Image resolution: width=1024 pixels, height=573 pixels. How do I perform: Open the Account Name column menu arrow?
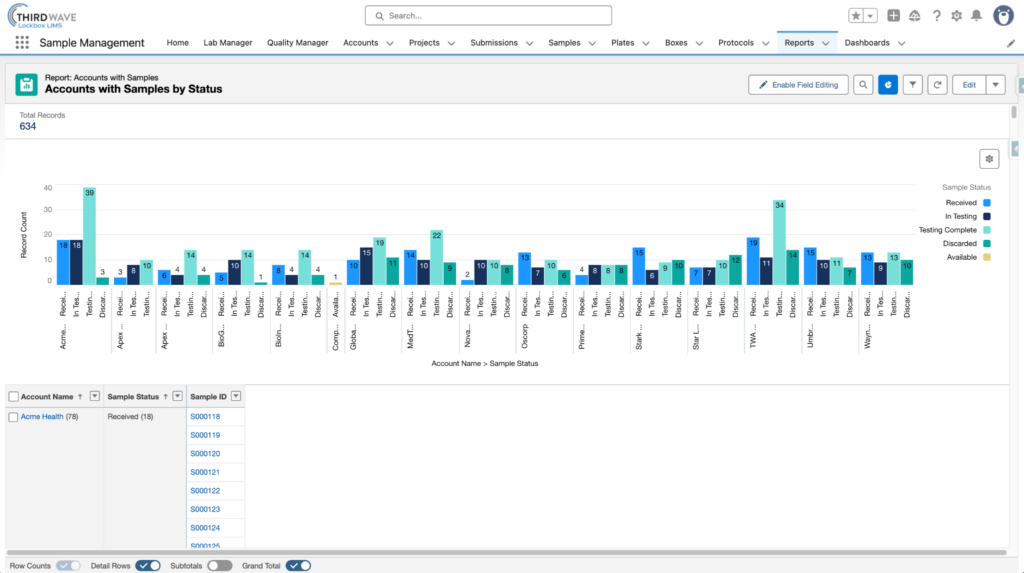tap(95, 396)
